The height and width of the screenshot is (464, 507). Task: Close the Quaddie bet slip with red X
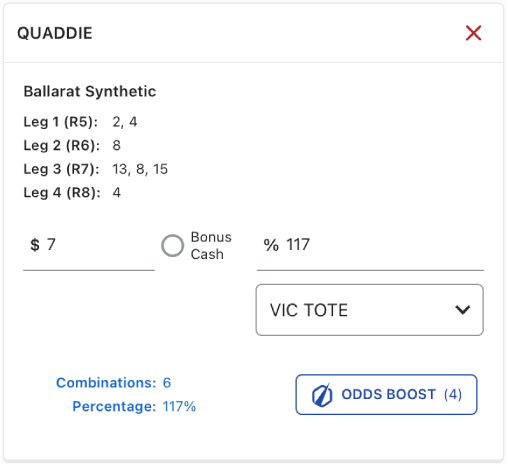[473, 33]
